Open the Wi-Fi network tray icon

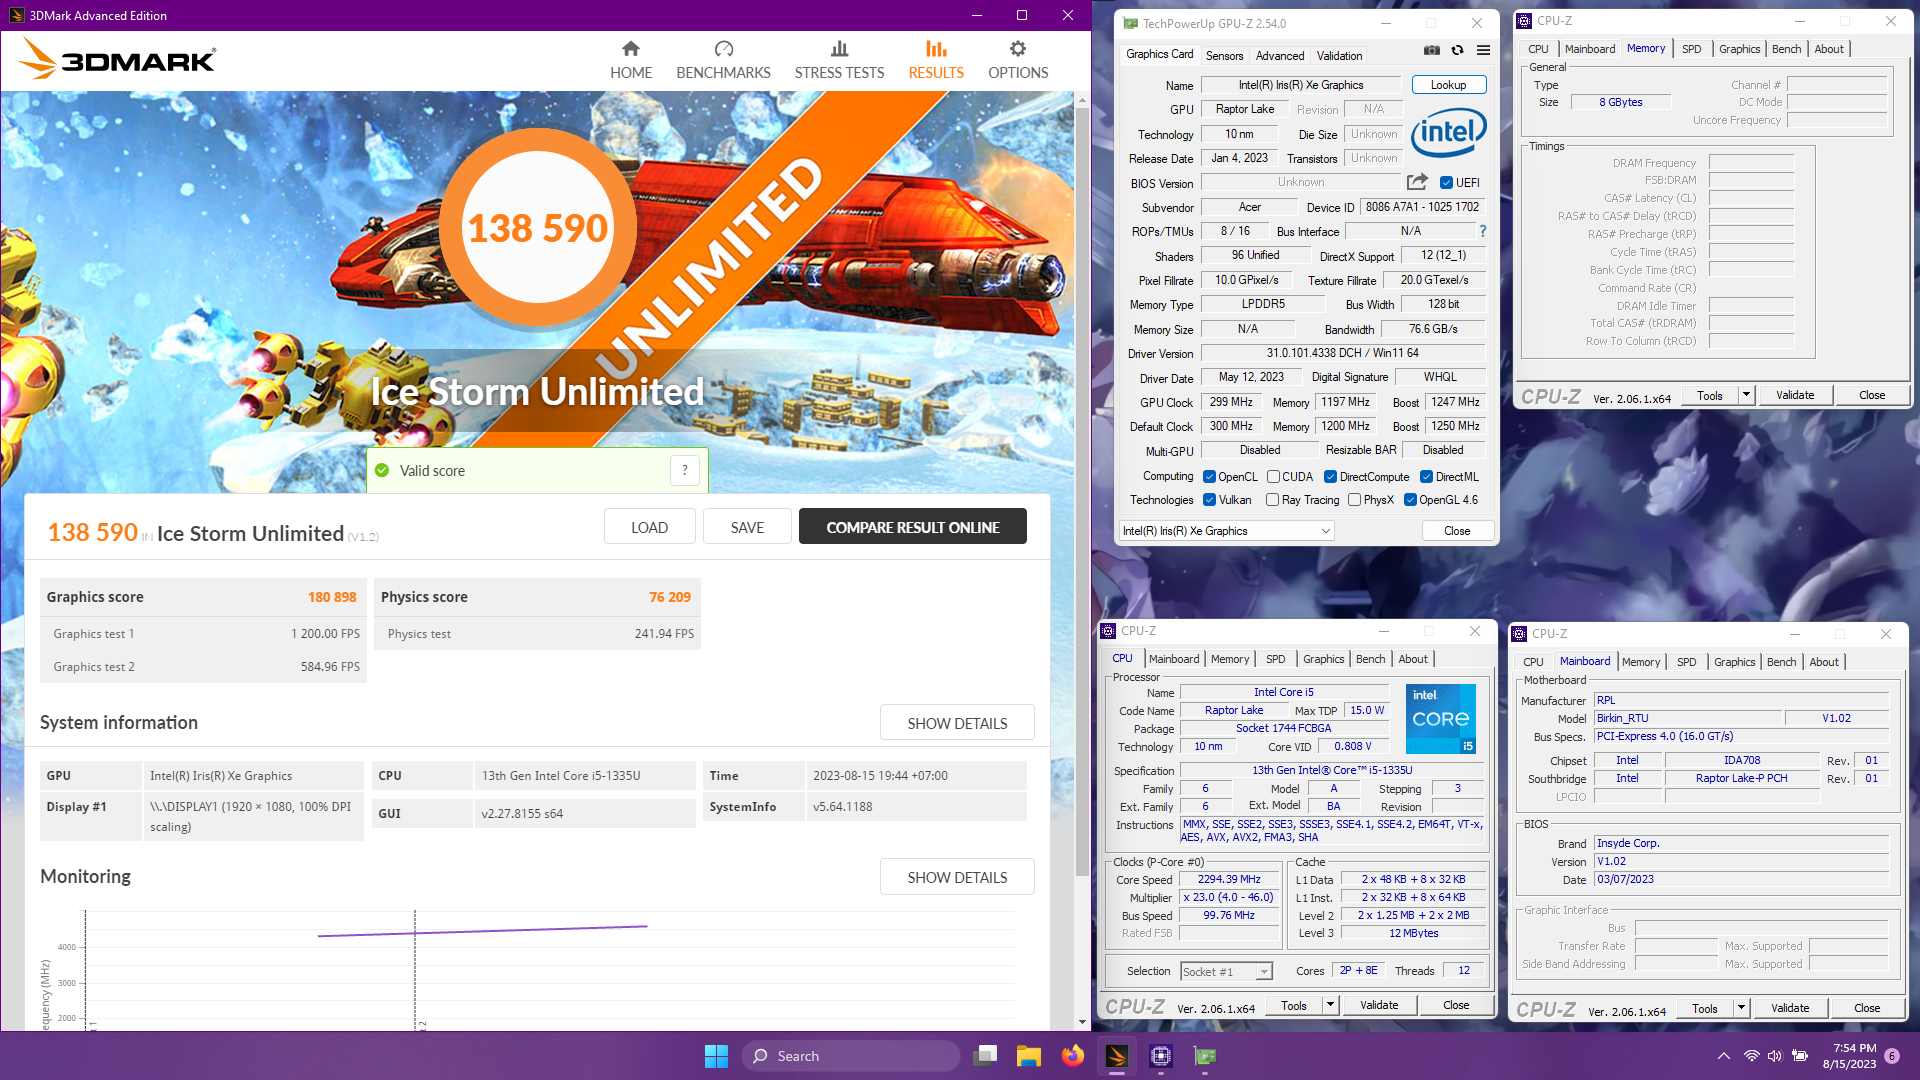click(x=1751, y=1056)
